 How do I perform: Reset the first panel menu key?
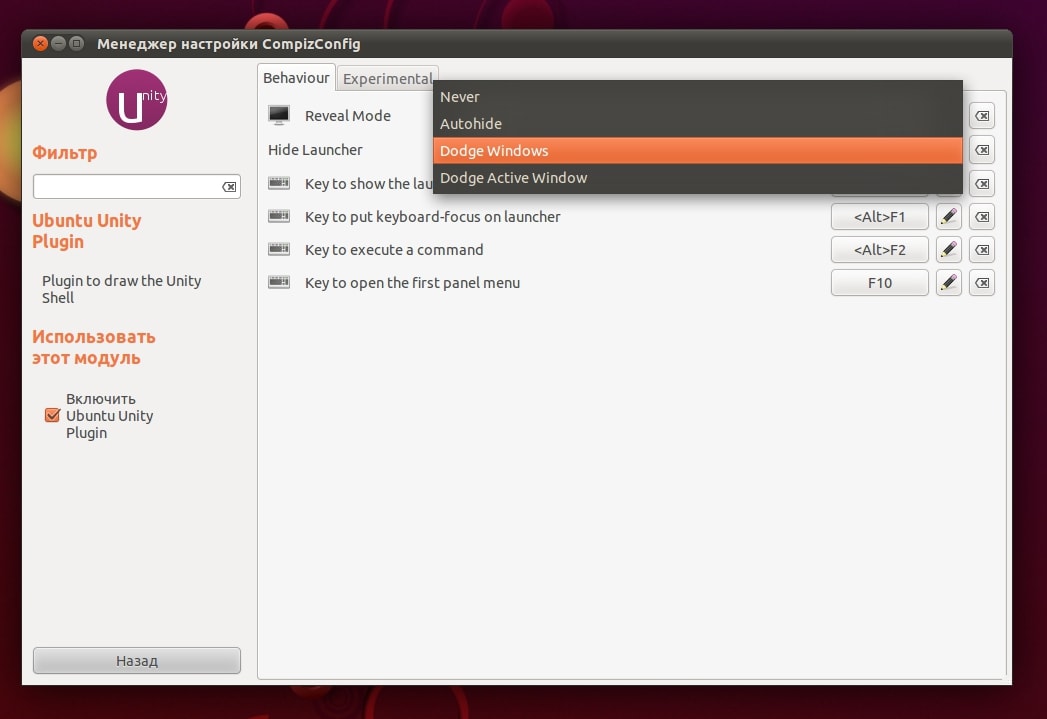(x=982, y=282)
